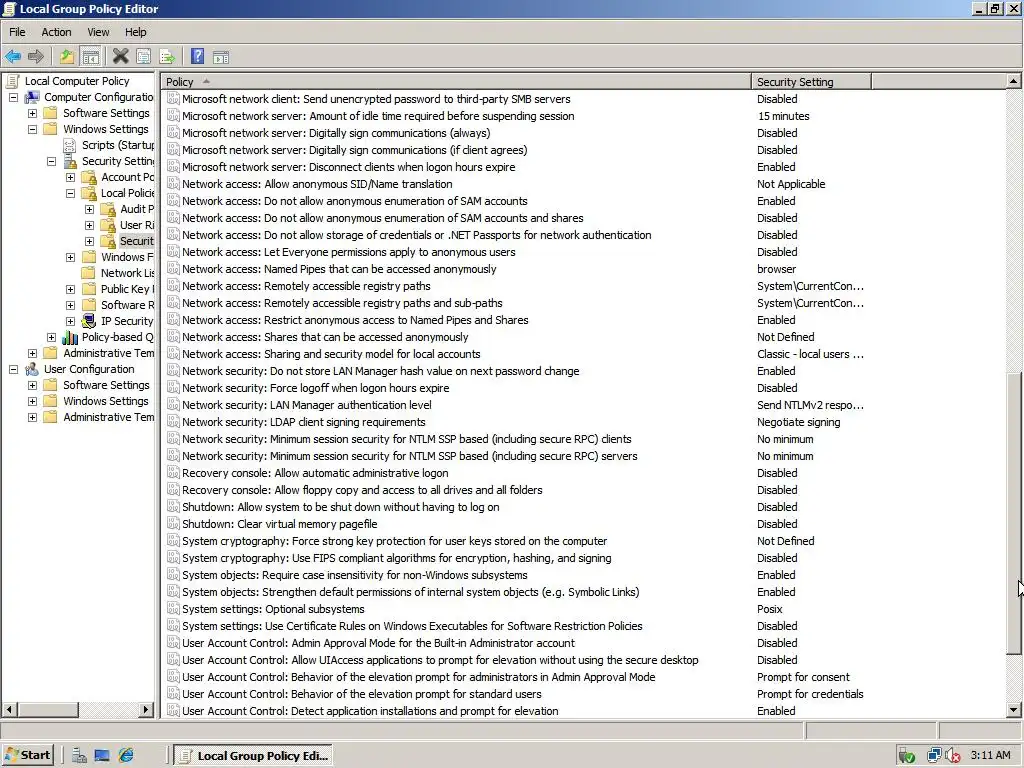Open the Action menu
Viewport: 1024px width, 768px height.
pyautogui.click(x=56, y=32)
